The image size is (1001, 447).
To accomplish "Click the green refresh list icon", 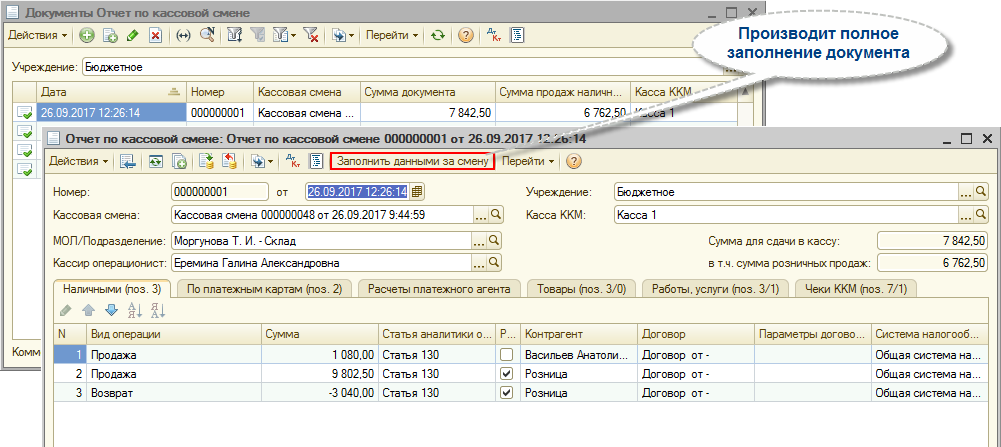I will pyautogui.click(x=437, y=35).
